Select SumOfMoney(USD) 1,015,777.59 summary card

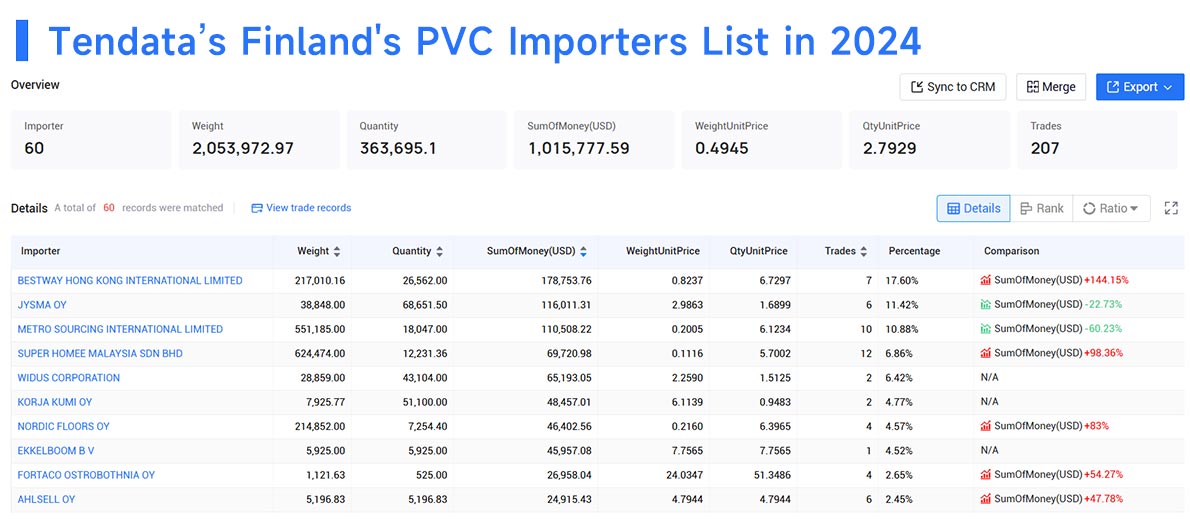(x=594, y=140)
